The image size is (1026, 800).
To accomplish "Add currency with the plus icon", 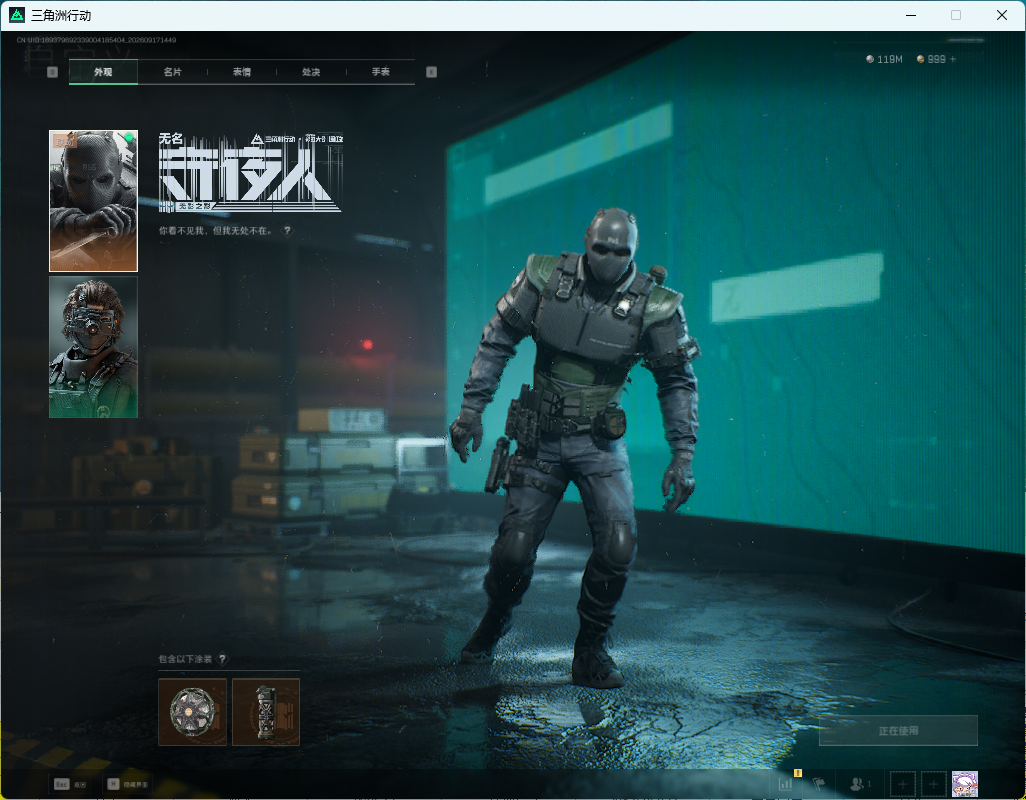I will click(953, 59).
